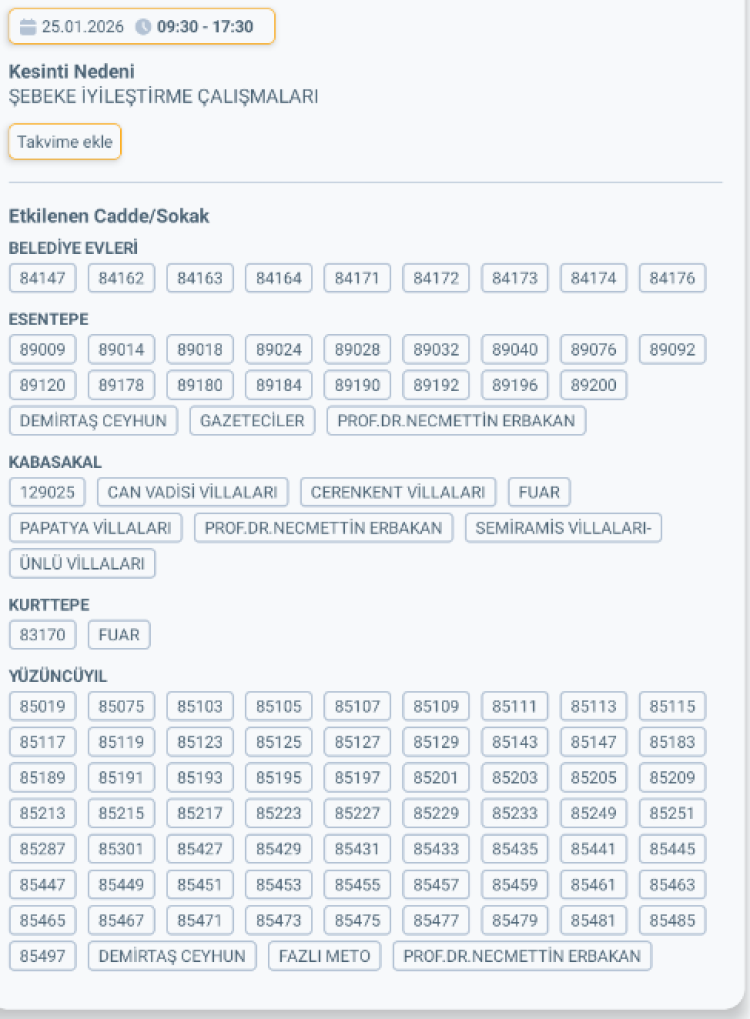Select street 83170 in Kurttepe
750x1019 pixels.
[42, 635]
